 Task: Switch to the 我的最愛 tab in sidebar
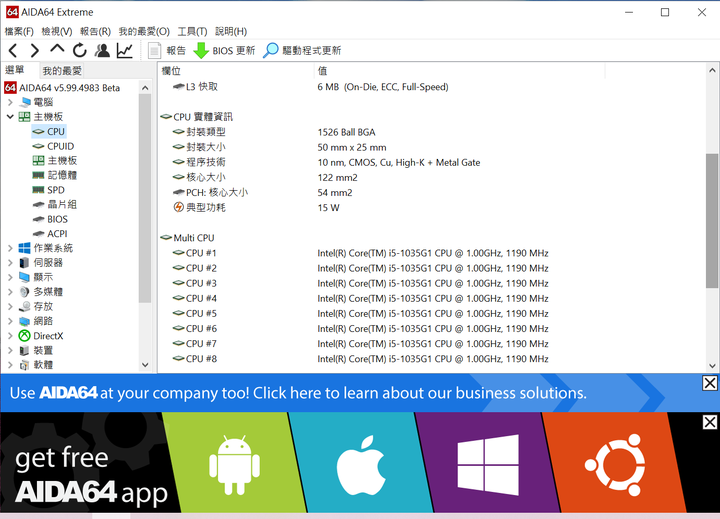[x=62, y=71]
